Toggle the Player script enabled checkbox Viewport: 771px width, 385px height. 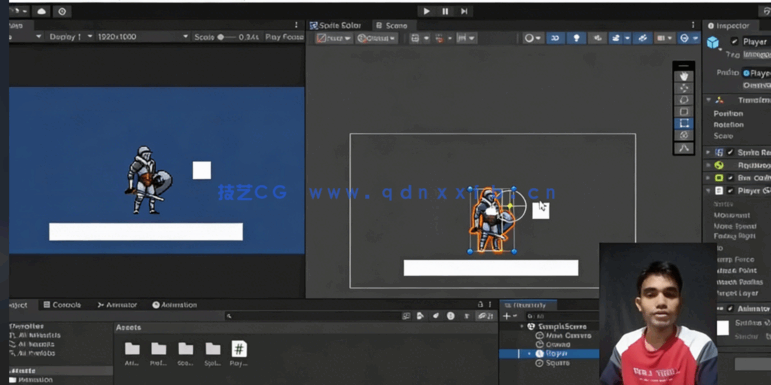(x=730, y=190)
